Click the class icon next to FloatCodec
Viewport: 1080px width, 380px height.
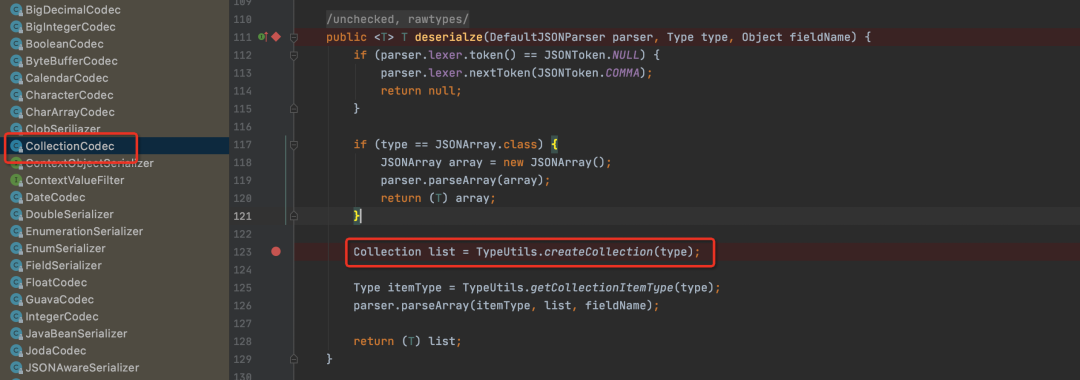pyautogui.click(x=16, y=283)
